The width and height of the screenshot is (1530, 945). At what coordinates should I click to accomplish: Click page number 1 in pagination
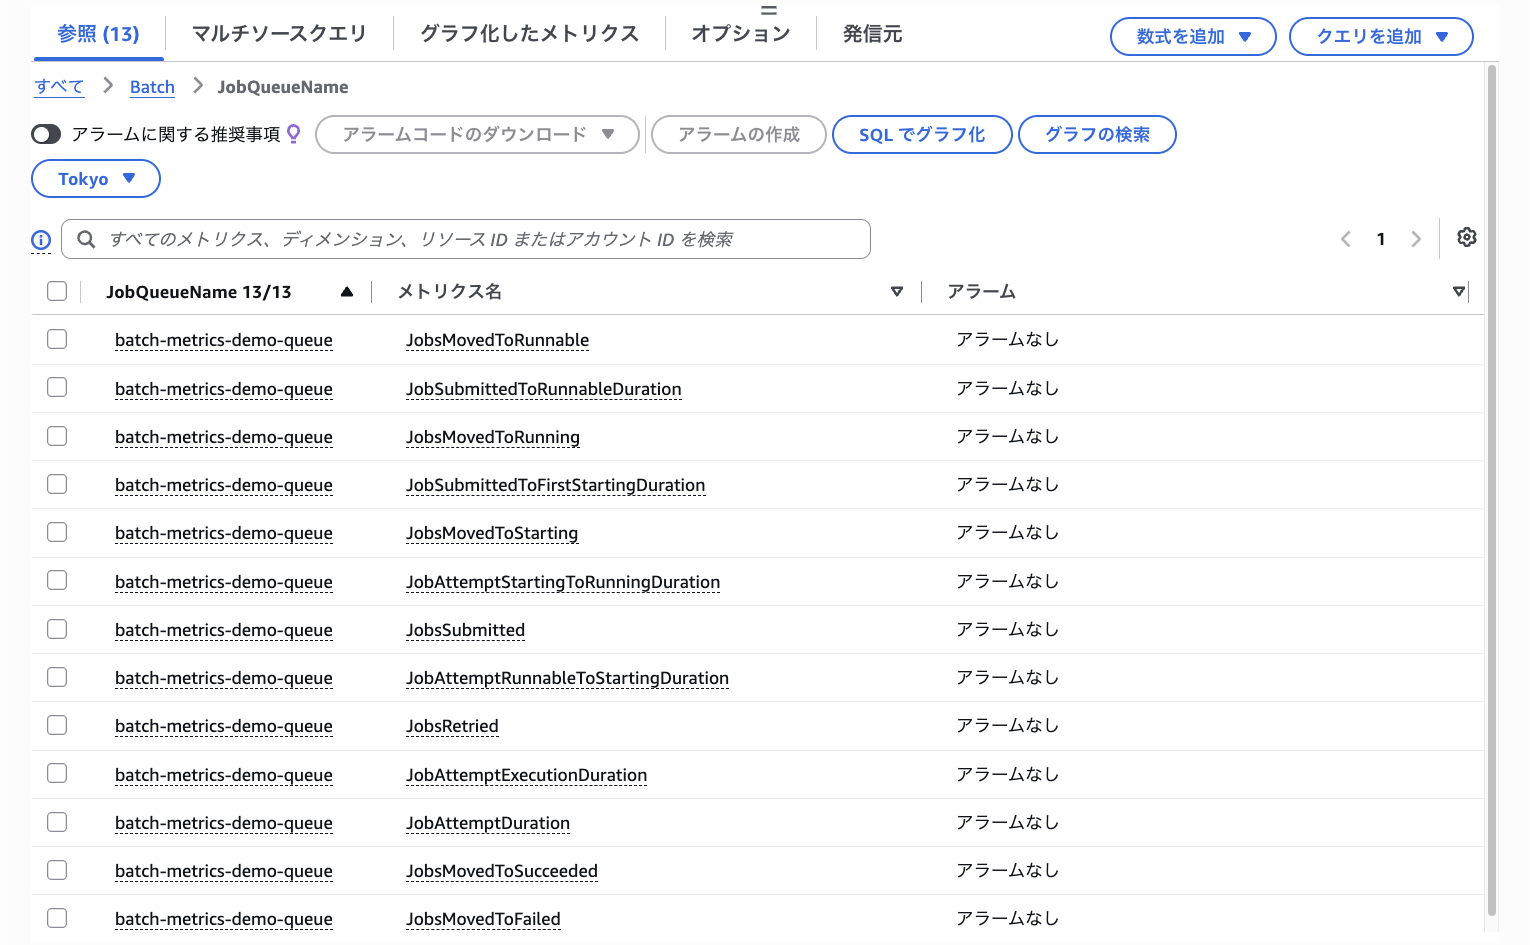pos(1381,239)
